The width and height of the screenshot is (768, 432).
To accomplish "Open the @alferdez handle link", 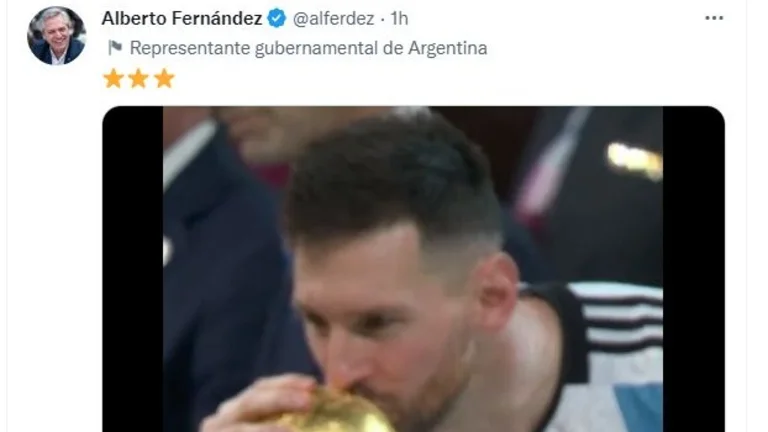I will 334,19.
